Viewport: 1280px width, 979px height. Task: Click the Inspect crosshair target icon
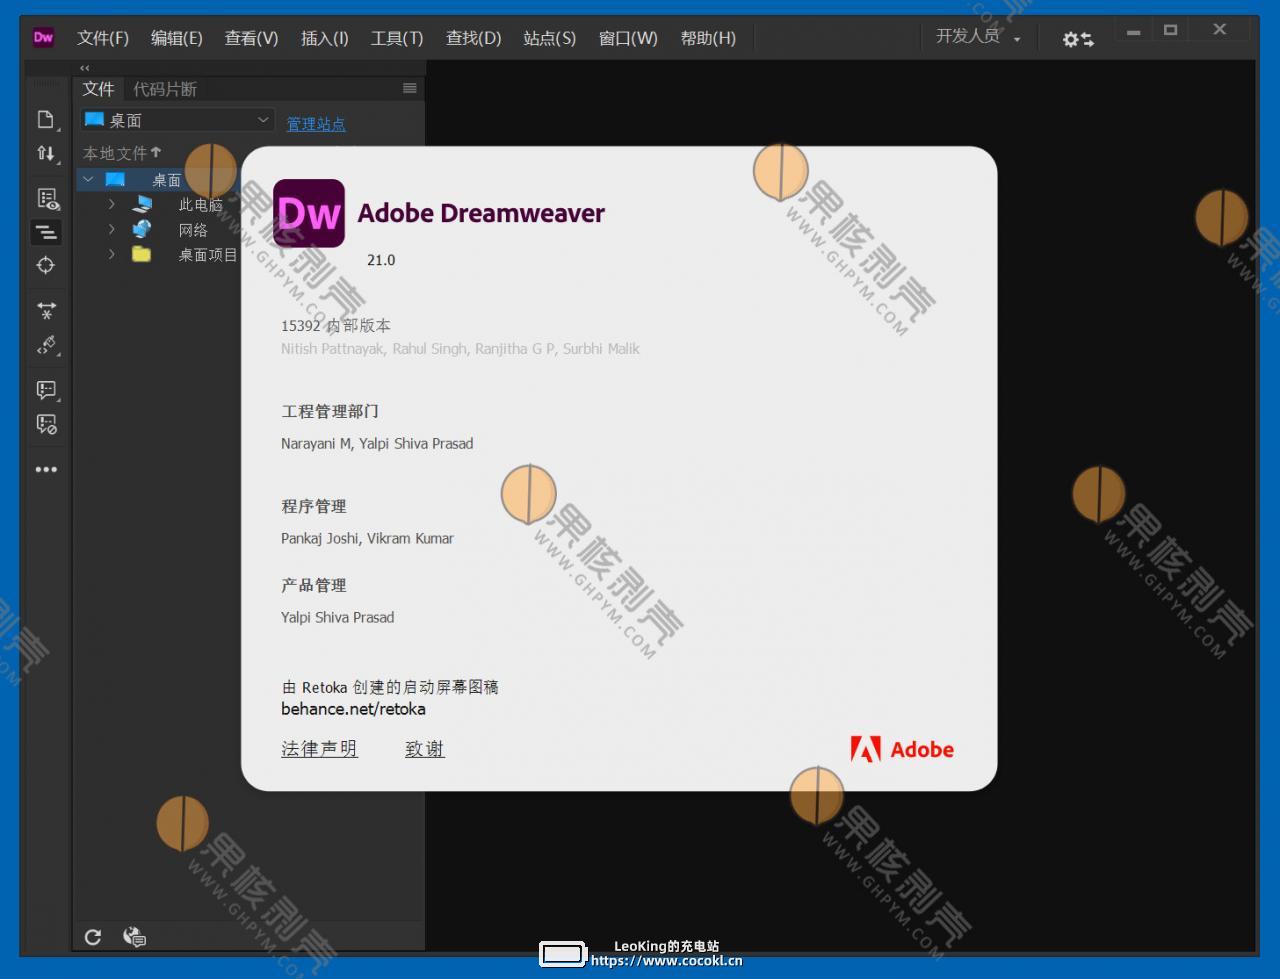[46, 265]
